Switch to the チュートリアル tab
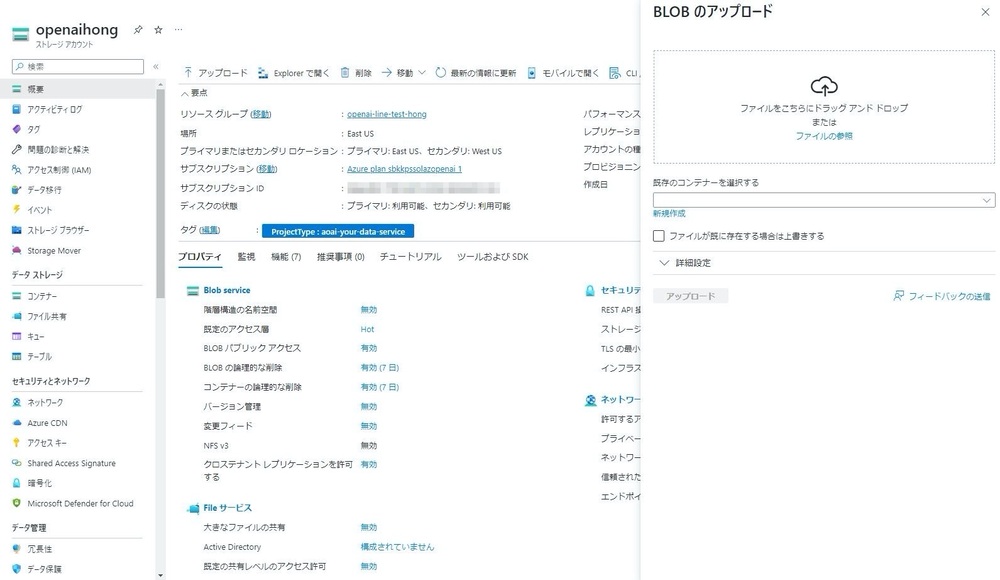The width and height of the screenshot is (1000, 580). click(410, 257)
